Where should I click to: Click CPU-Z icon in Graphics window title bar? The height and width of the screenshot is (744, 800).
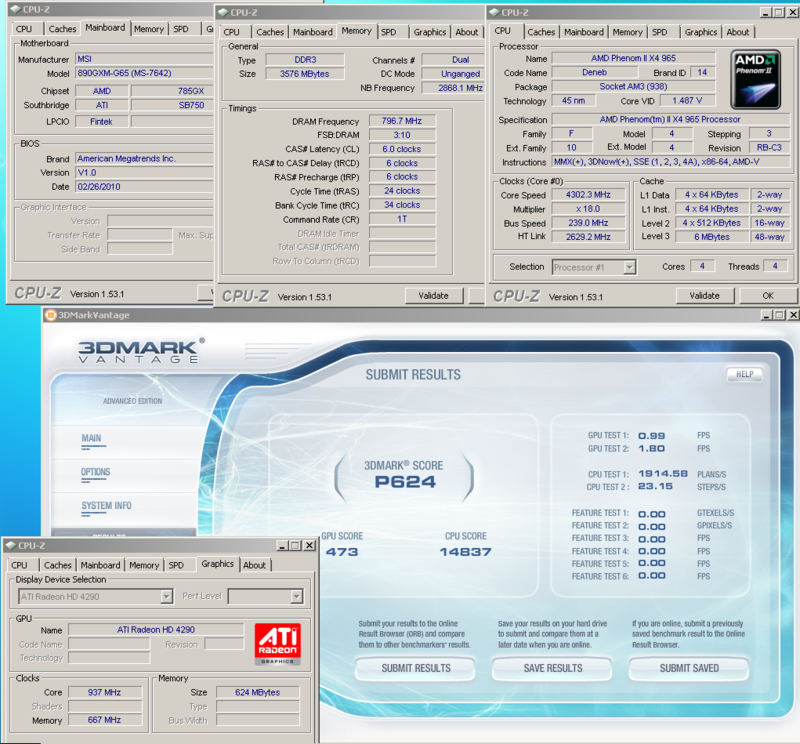(11, 545)
